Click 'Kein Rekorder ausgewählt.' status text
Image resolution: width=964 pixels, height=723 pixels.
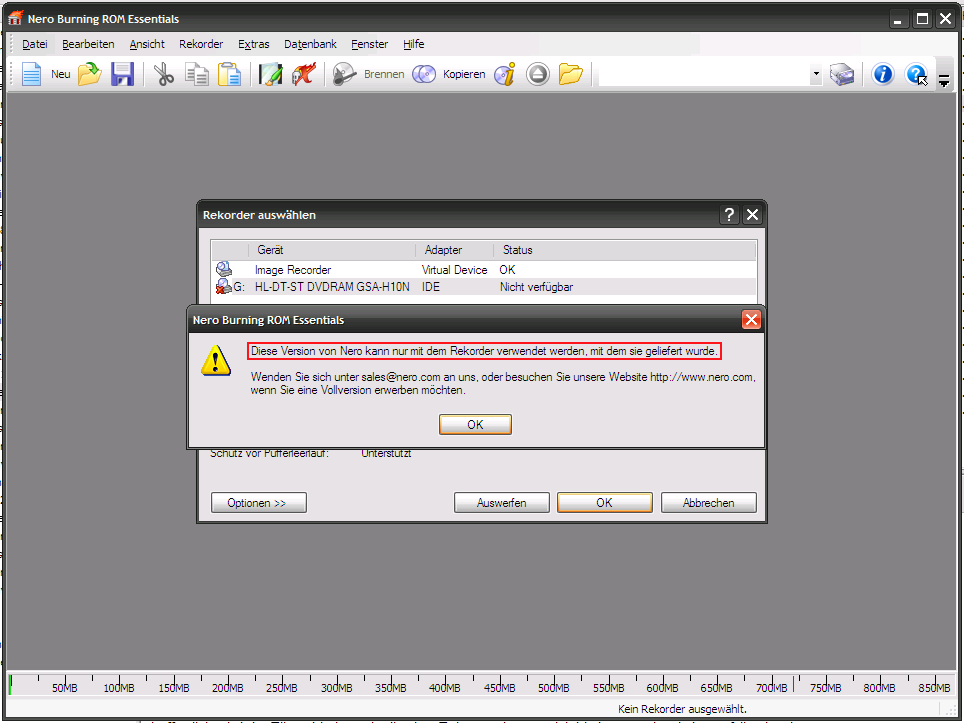682,709
